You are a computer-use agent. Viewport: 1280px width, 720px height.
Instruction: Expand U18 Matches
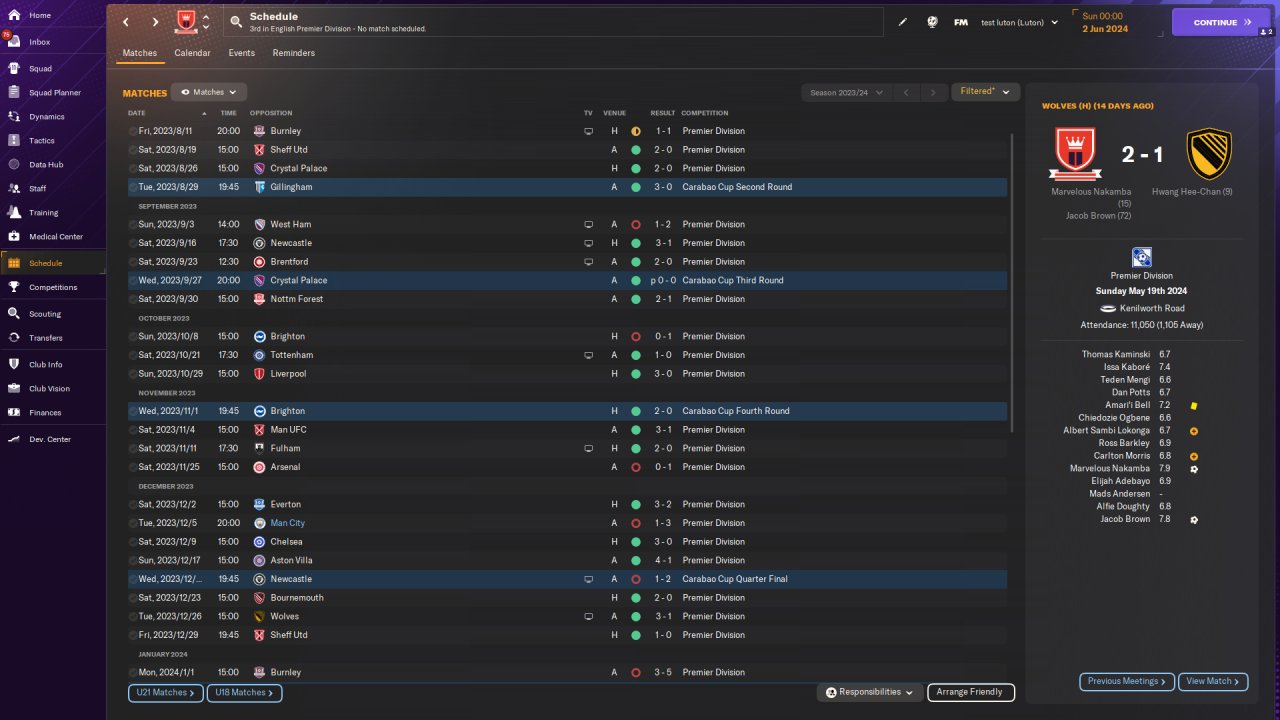point(244,692)
